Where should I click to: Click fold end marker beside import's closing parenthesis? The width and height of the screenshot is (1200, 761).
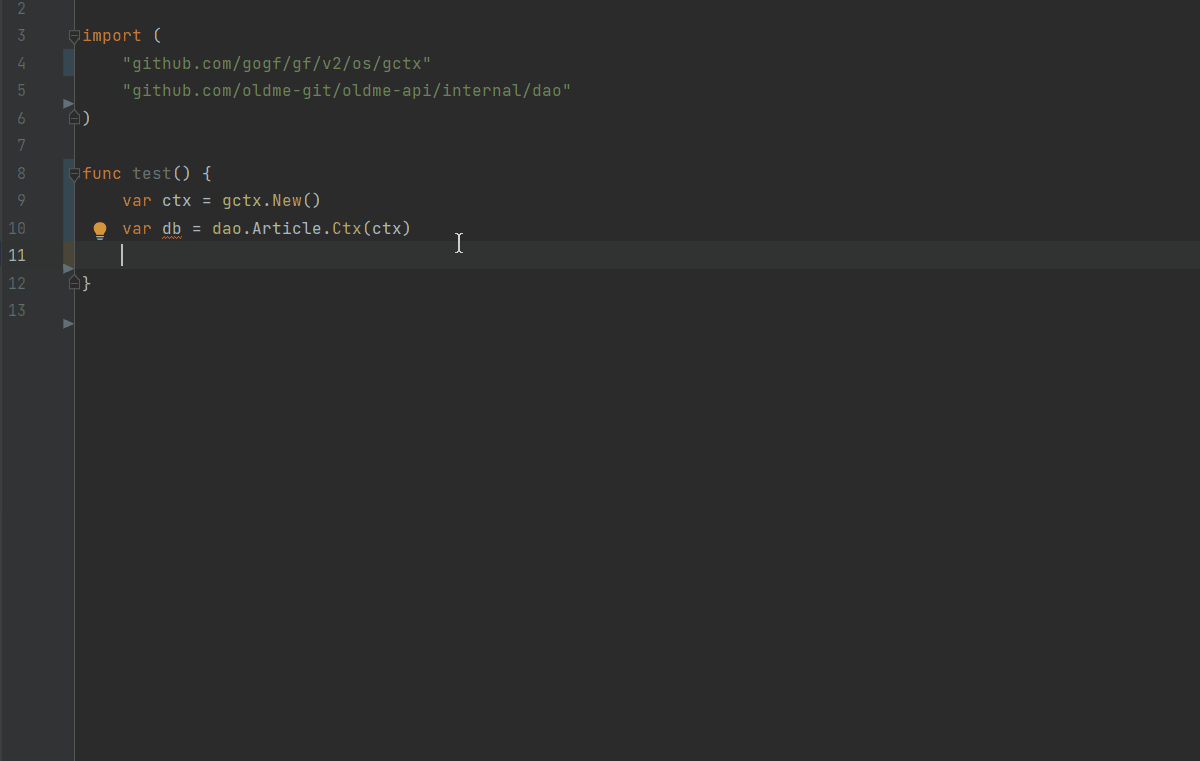[74, 117]
